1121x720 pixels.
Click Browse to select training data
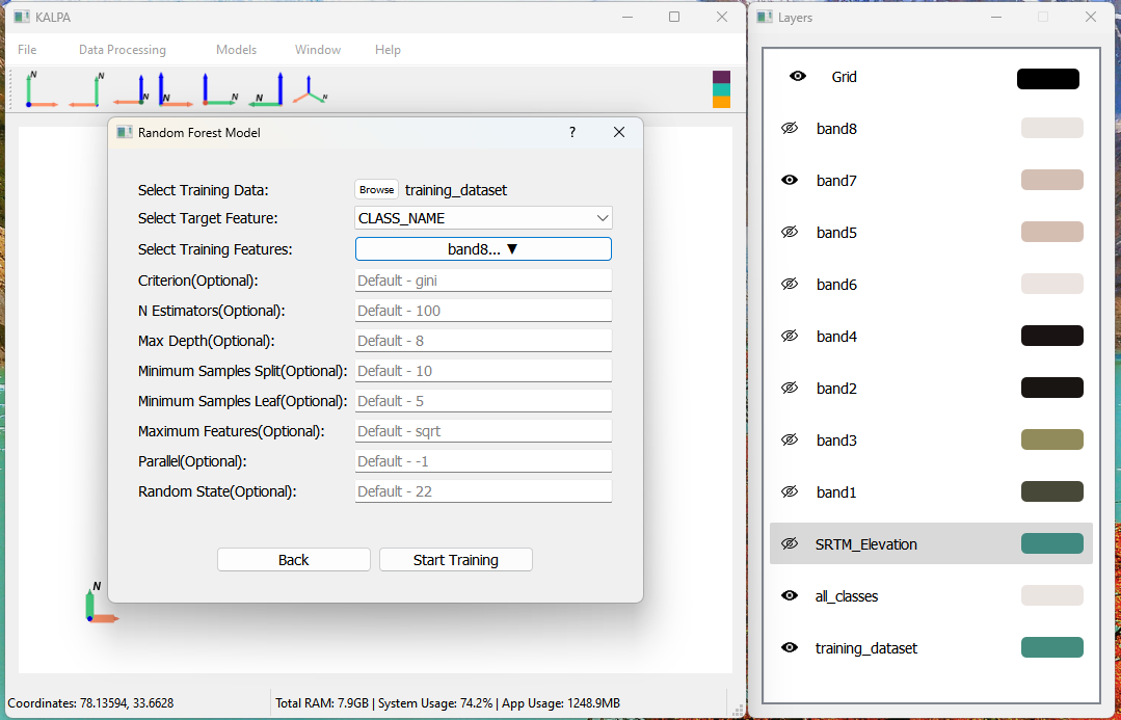point(377,189)
